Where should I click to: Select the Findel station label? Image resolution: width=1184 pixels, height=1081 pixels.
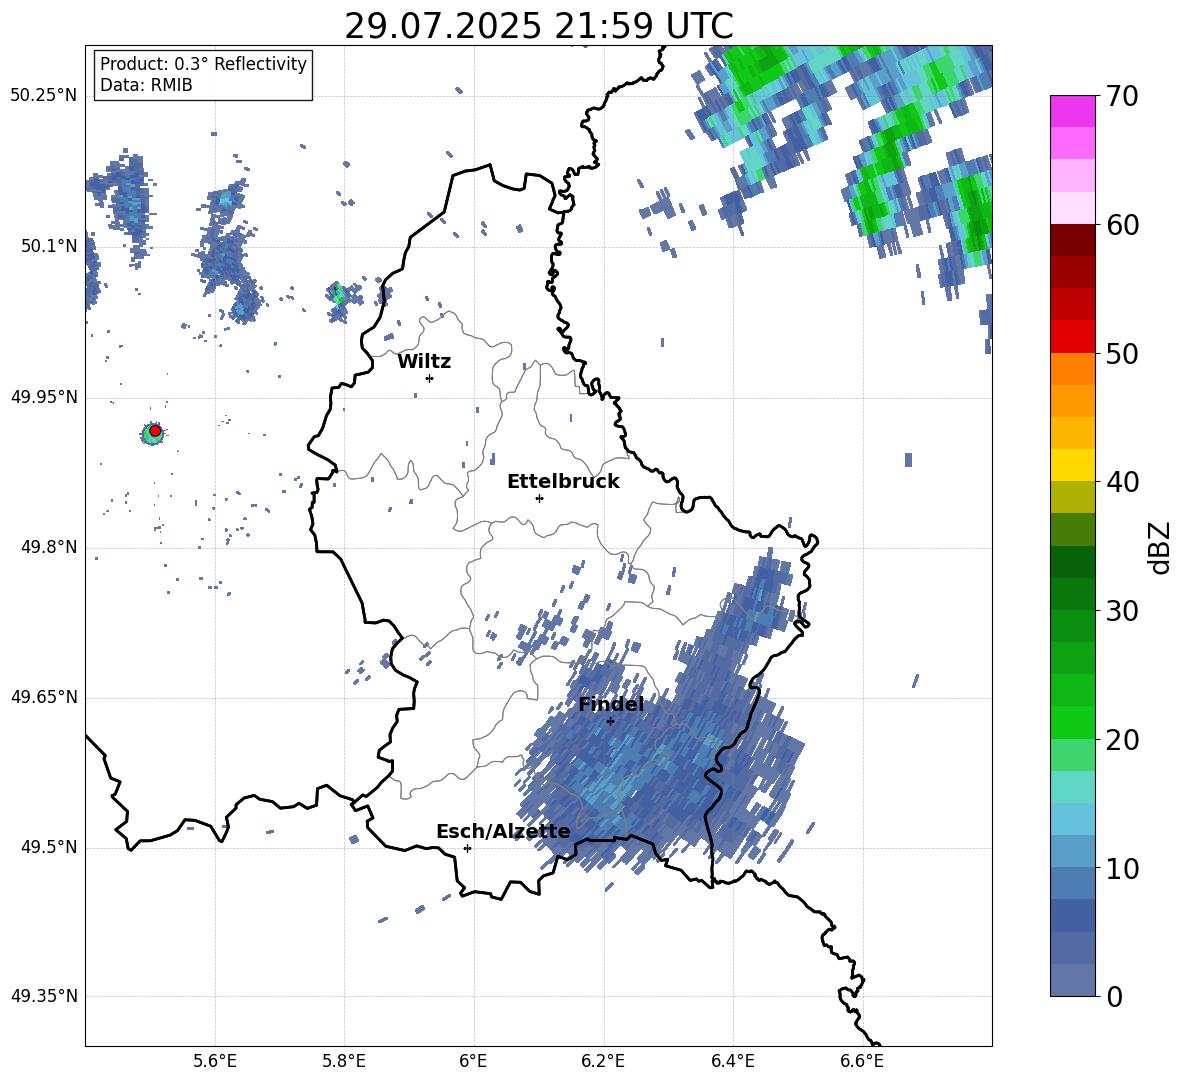[611, 705]
